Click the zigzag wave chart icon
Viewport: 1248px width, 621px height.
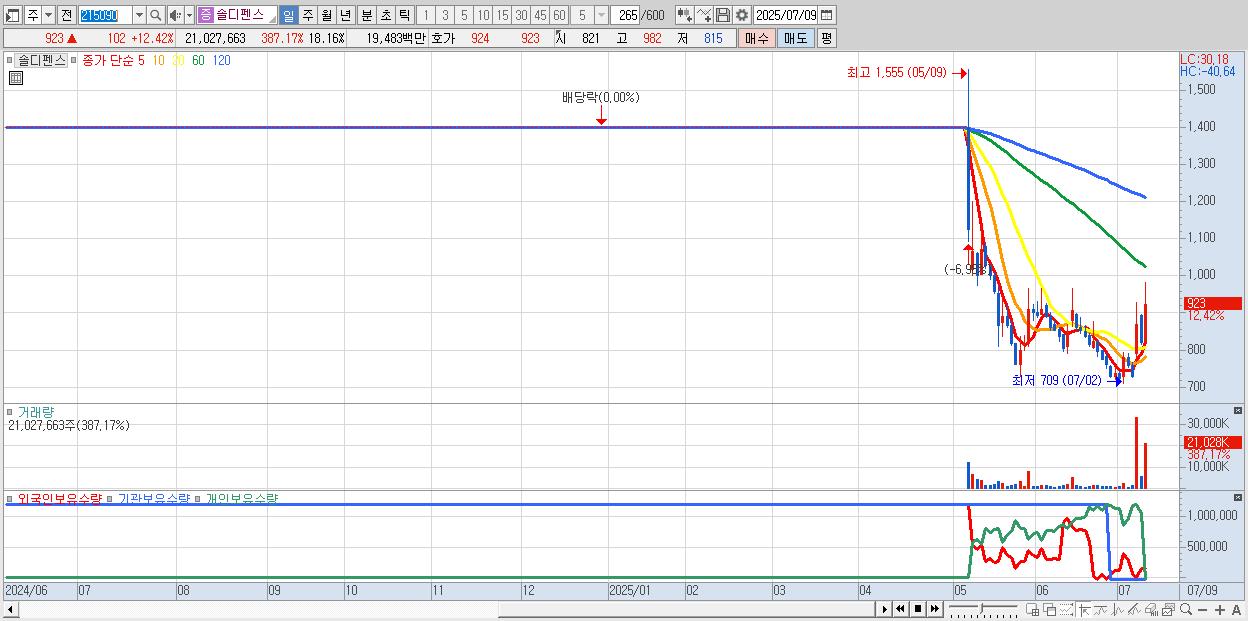coord(1118,609)
